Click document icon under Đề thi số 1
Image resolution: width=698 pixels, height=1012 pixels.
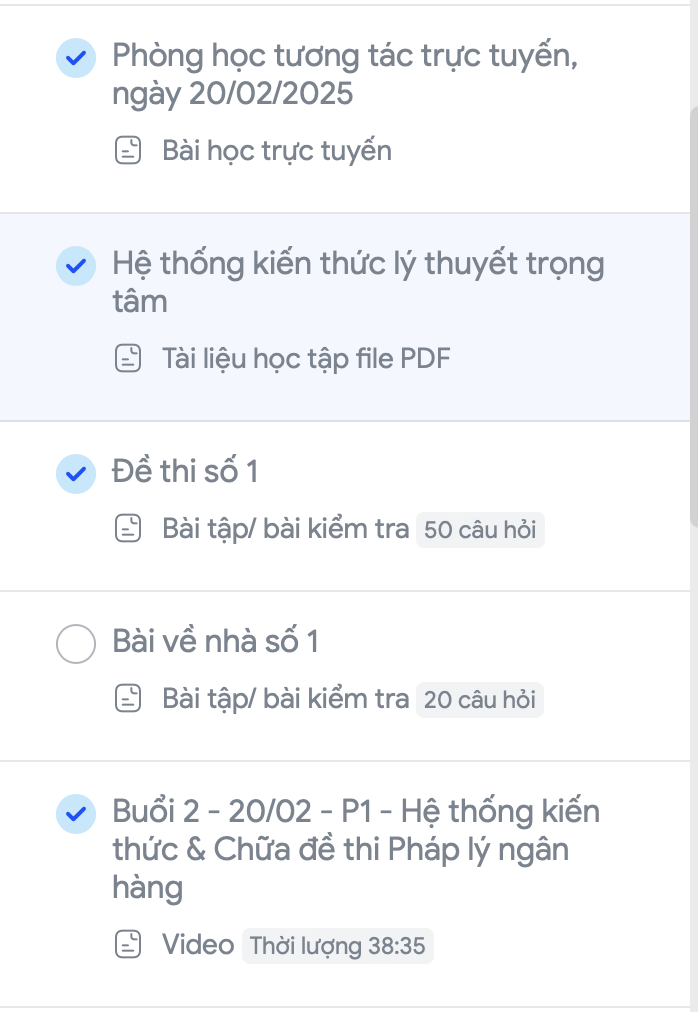click(128, 529)
